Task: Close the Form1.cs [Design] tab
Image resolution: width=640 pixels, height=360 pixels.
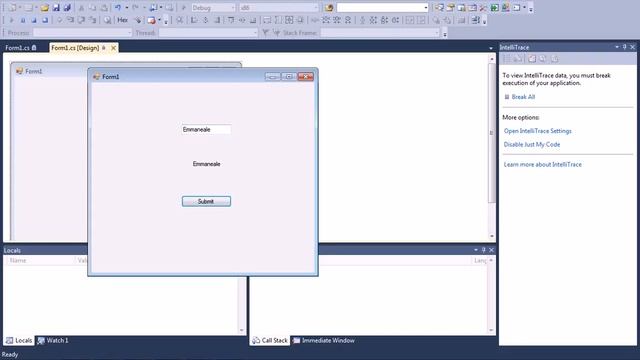Action: pos(113,48)
